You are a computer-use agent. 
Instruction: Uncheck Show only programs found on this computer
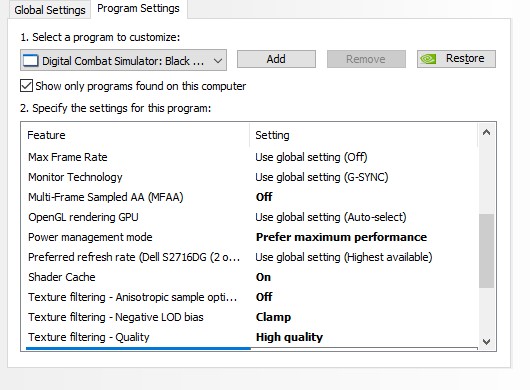(26, 86)
